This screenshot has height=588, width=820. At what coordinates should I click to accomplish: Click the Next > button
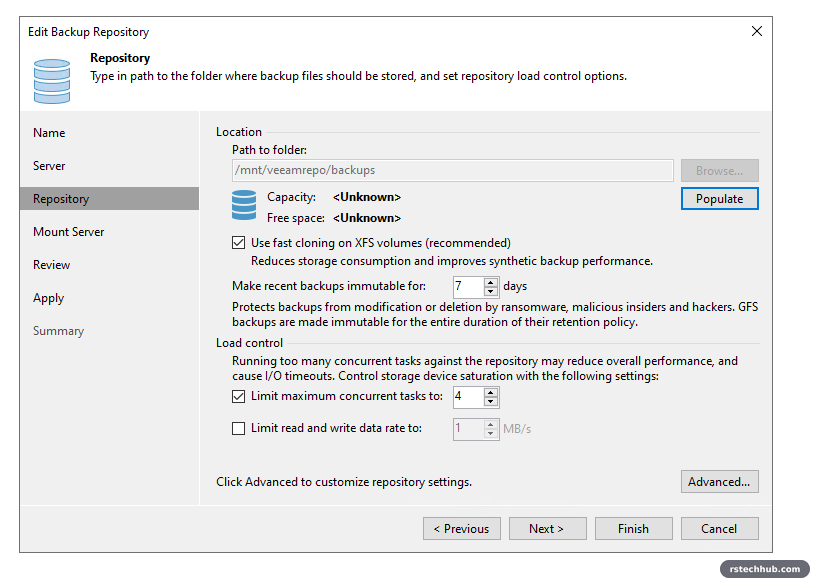(548, 529)
